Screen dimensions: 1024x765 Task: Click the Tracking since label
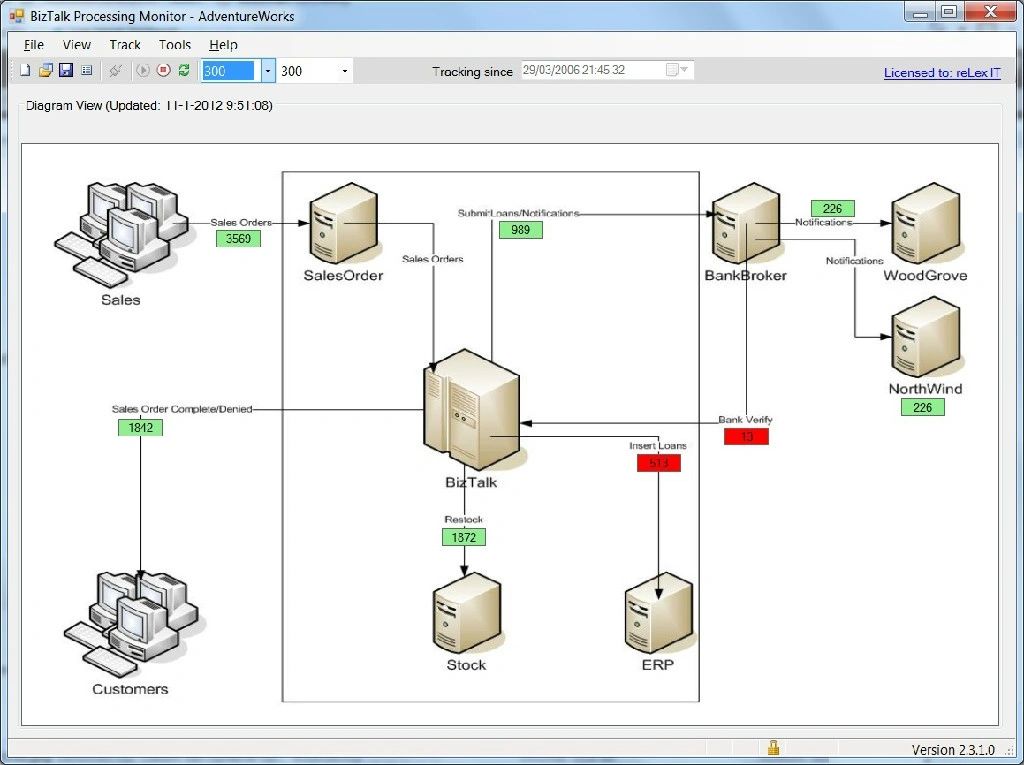472,72
